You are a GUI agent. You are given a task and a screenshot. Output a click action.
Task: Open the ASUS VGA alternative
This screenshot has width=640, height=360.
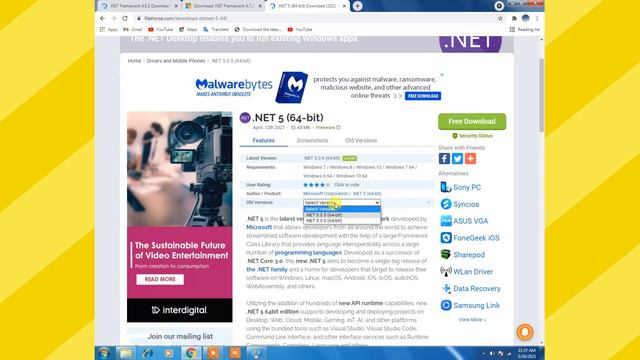(x=464, y=221)
